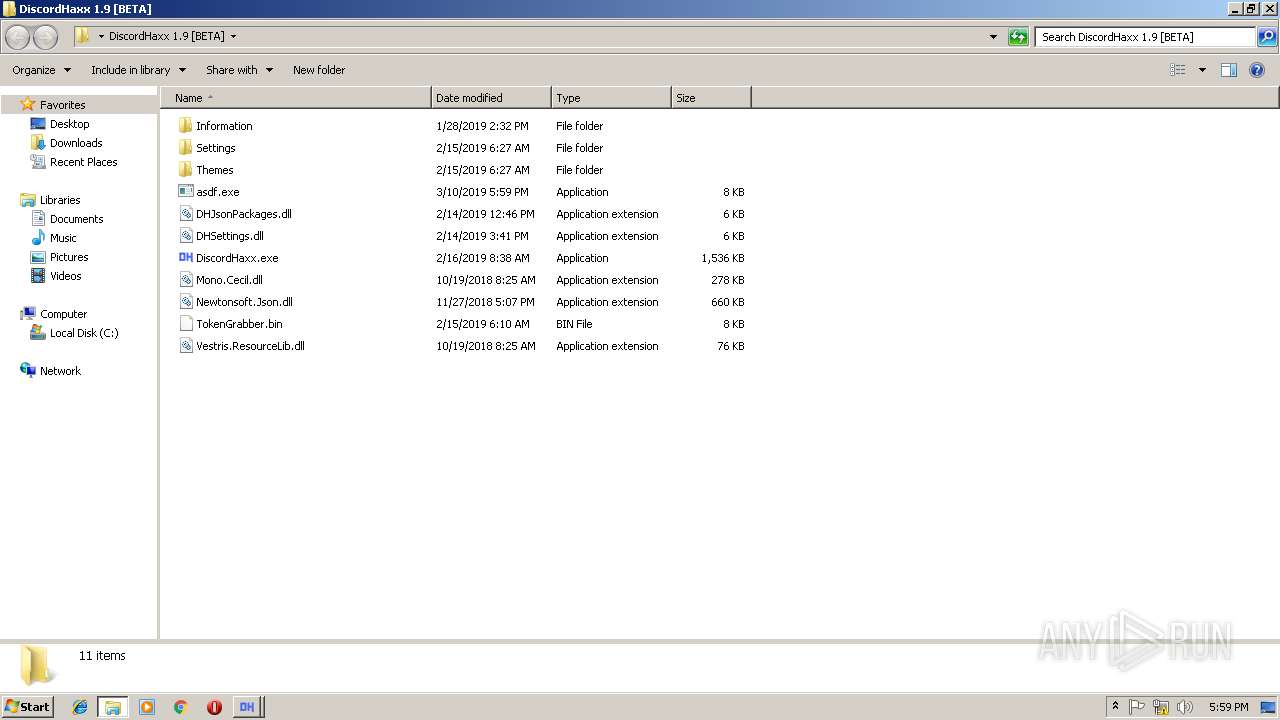
Task: Click the Search DiscordHaxx input field
Action: [x=1145, y=37]
